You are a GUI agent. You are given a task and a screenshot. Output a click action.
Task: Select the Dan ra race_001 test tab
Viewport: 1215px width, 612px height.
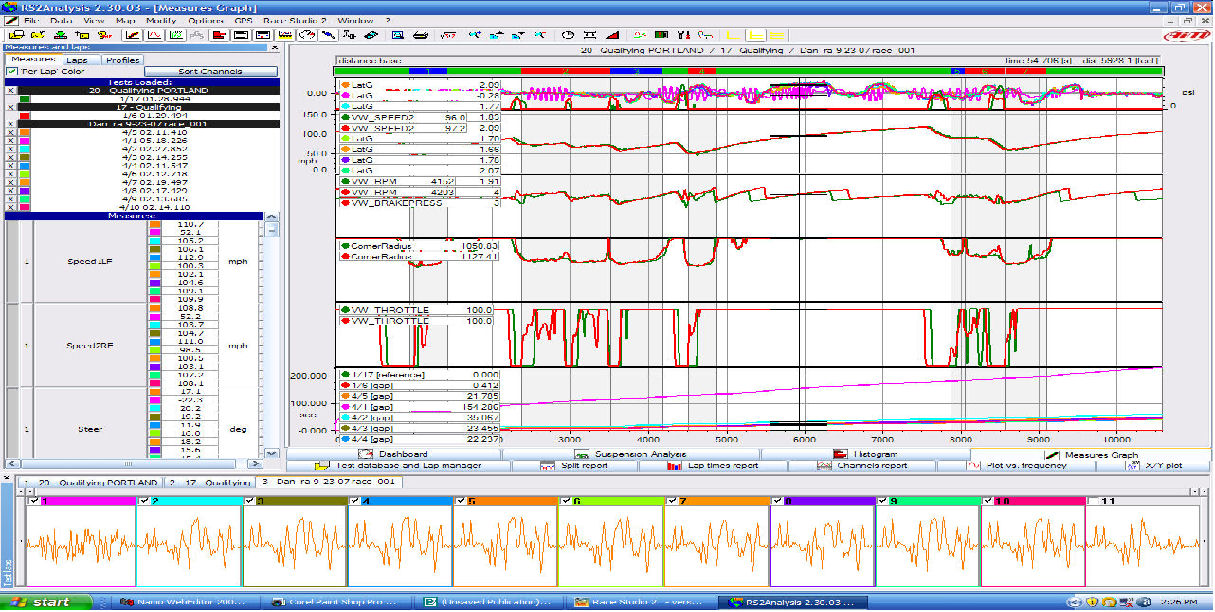point(329,482)
